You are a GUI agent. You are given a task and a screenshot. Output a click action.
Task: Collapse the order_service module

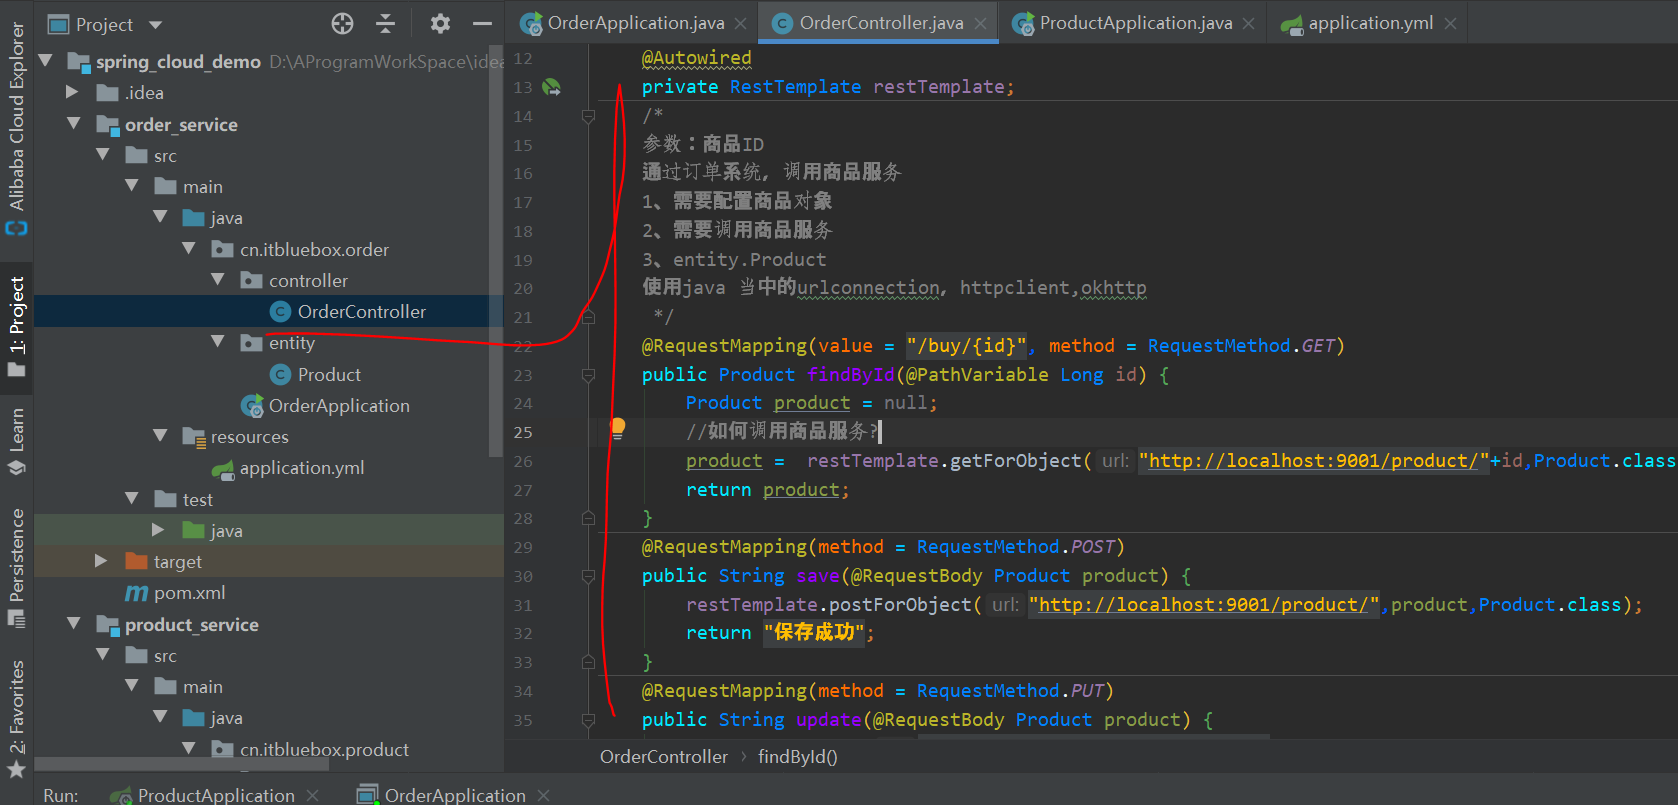(x=74, y=124)
